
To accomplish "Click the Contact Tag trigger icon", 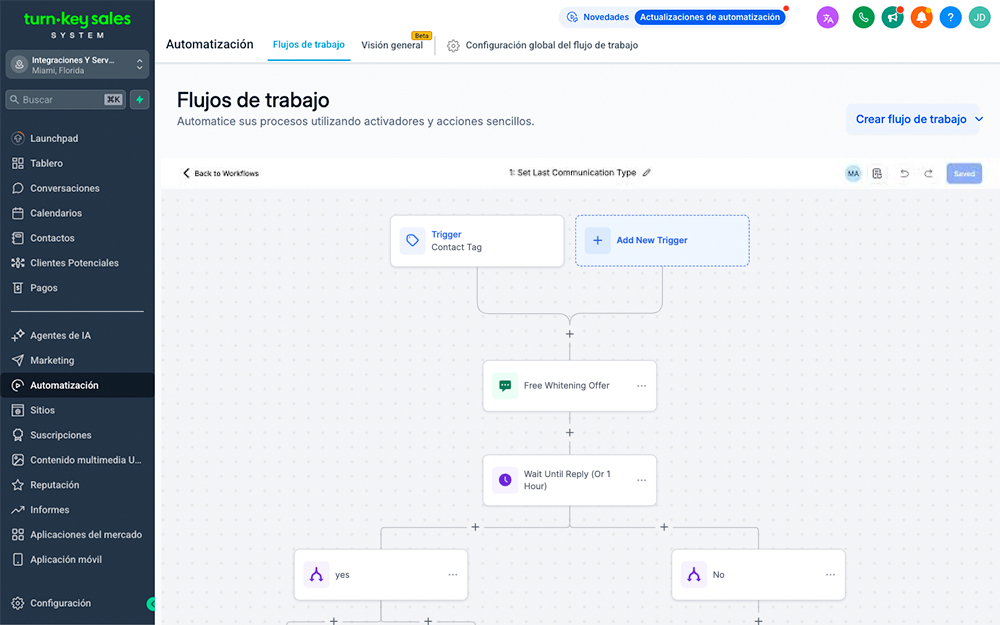I will 413,240.
